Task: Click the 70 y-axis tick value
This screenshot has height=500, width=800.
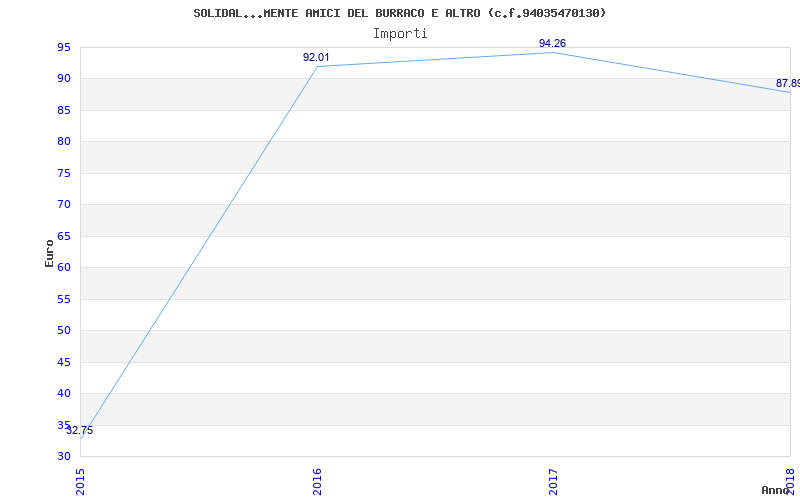Action: [x=64, y=205]
